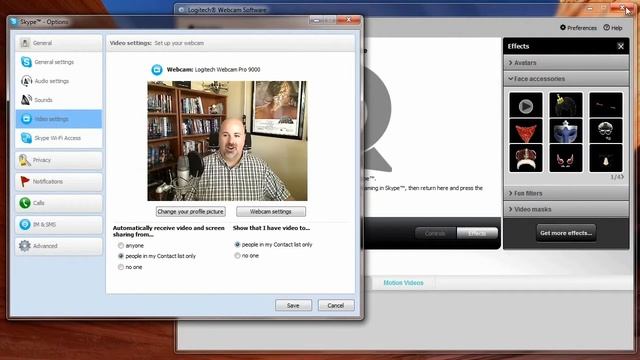640x360 pixels.
Task: Save the Skype options
Action: tap(293, 305)
